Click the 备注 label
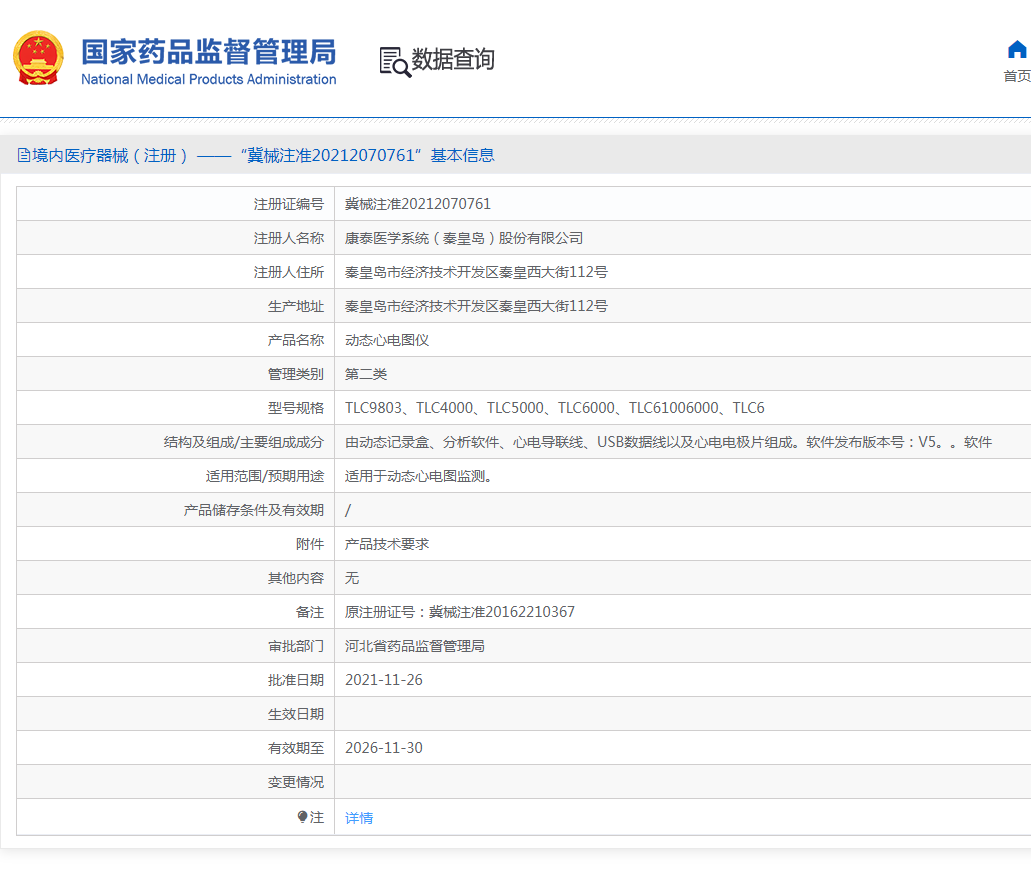 tap(310, 612)
